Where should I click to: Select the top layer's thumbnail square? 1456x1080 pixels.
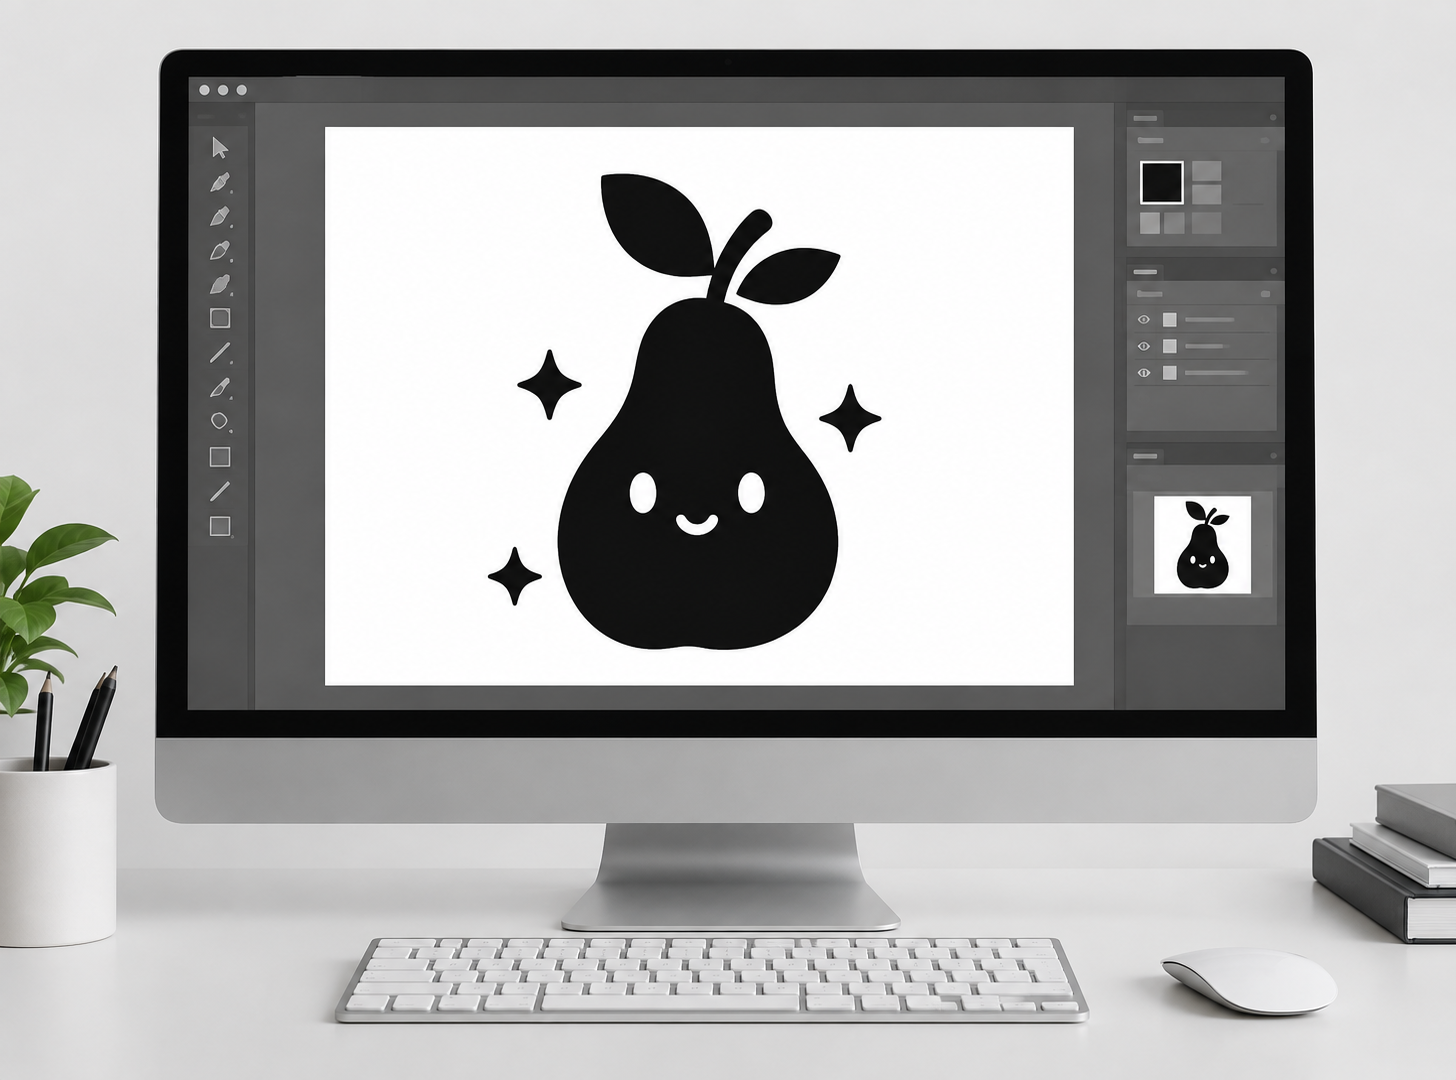[1169, 320]
